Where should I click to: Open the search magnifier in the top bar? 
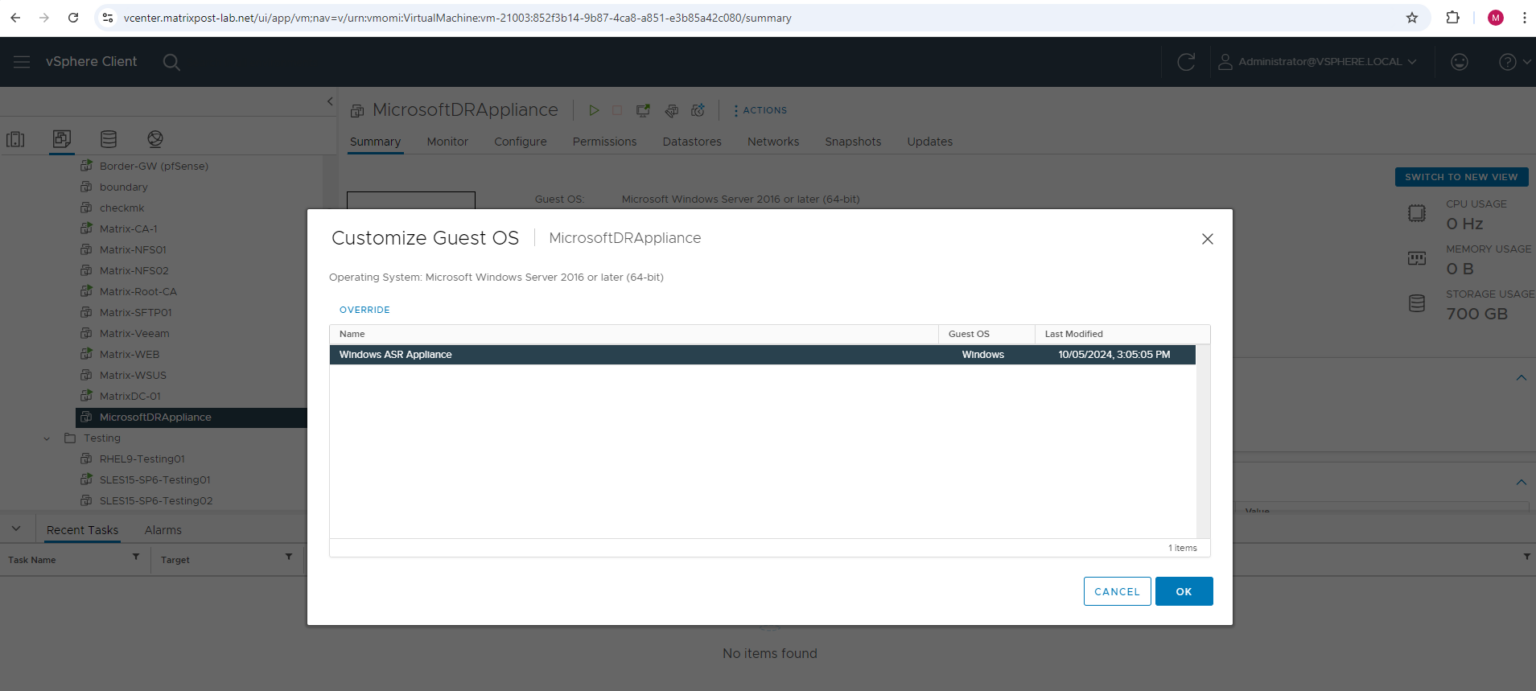coord(171,62)
